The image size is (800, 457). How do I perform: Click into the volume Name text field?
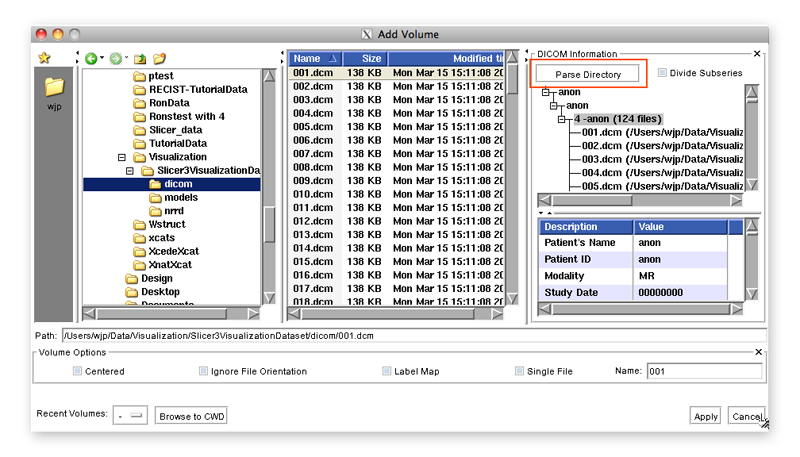pos(703,371)
